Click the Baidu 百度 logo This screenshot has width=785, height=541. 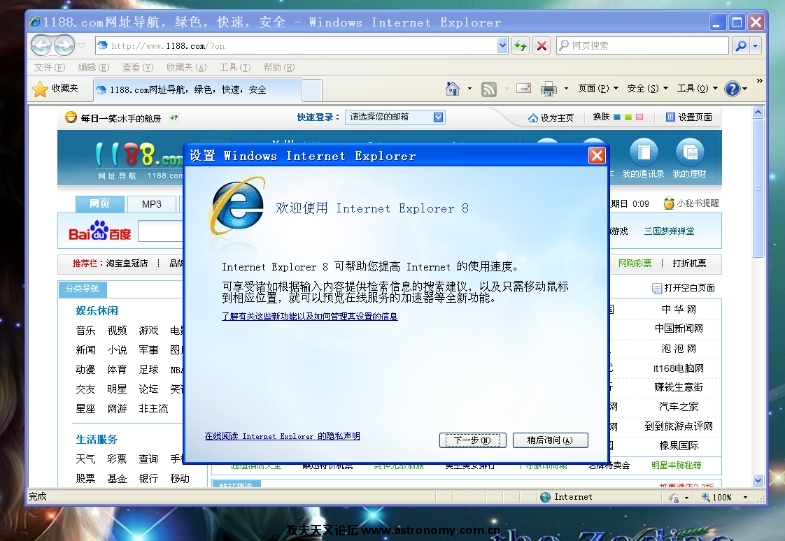click(x=100, y=231)
